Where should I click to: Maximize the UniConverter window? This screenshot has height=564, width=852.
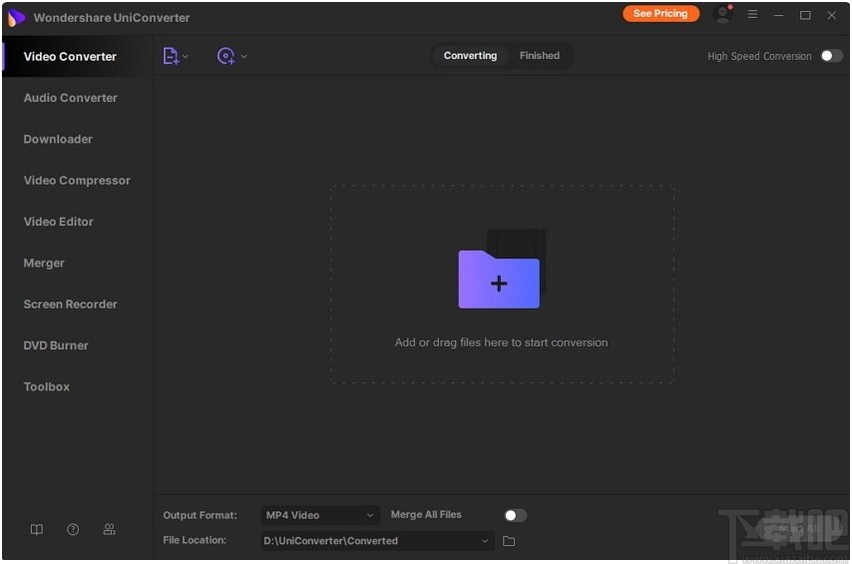805,15
